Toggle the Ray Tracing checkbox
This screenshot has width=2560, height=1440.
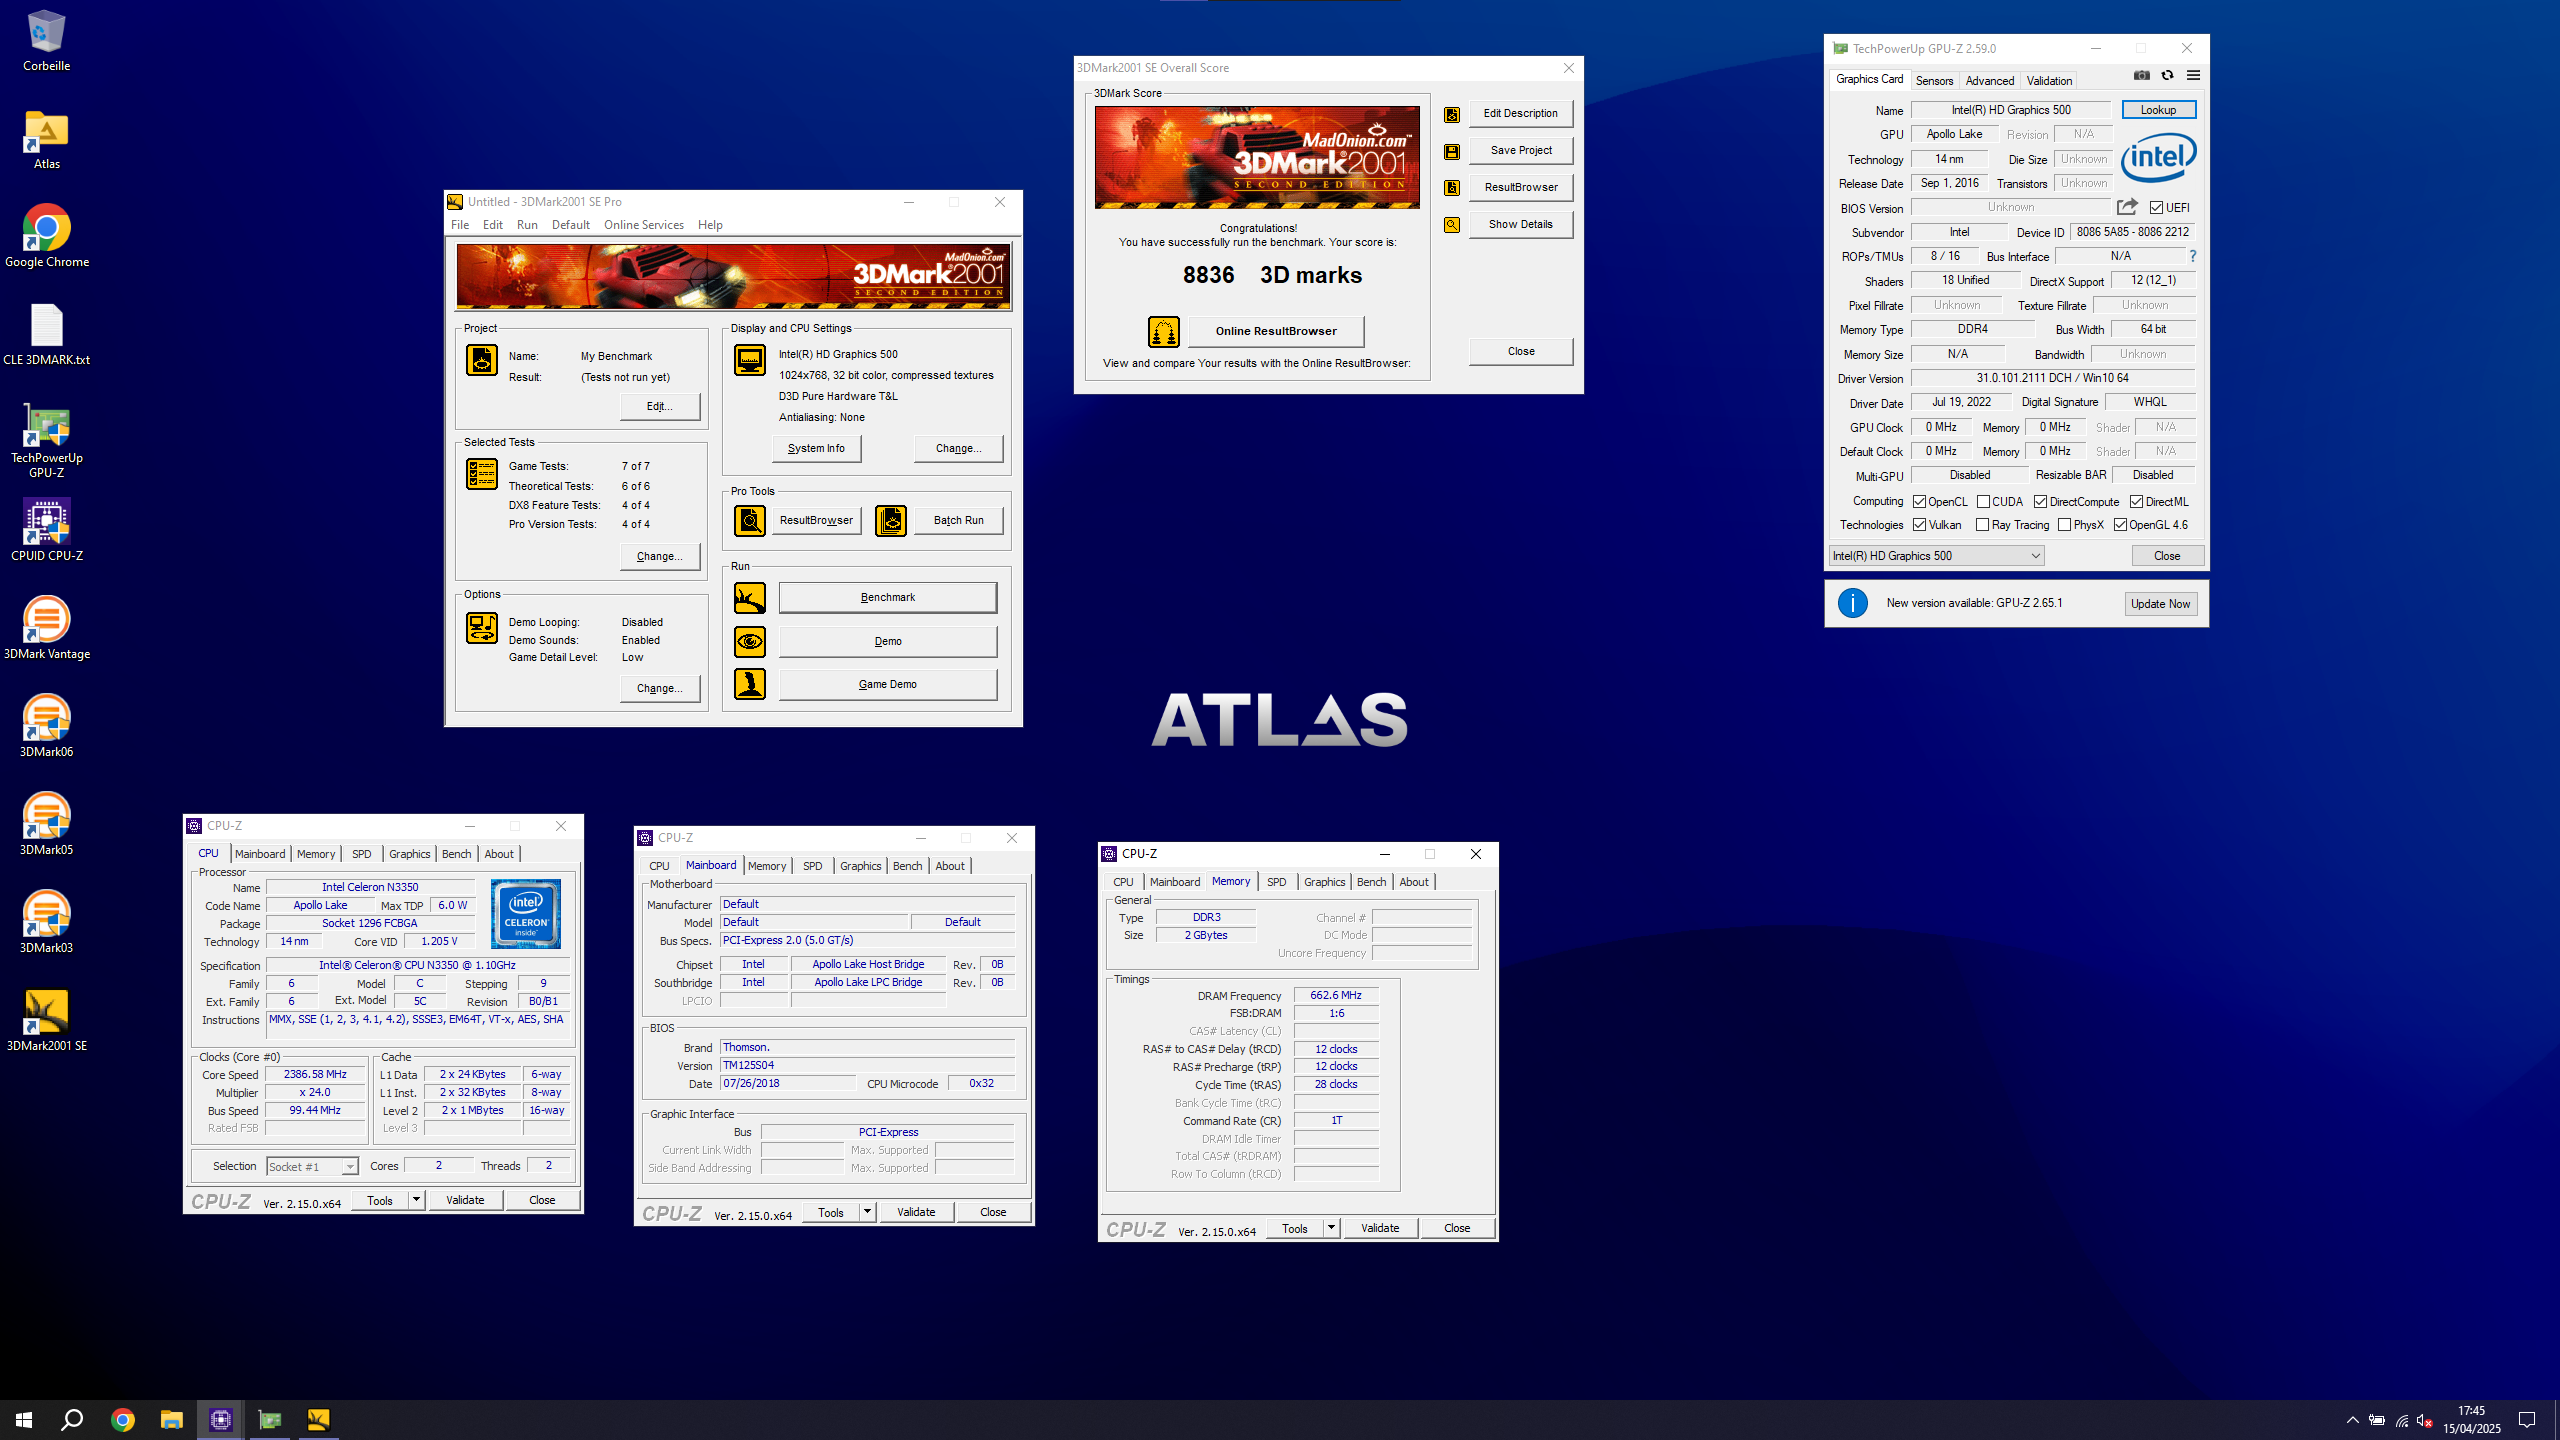tap(1983, 525)
